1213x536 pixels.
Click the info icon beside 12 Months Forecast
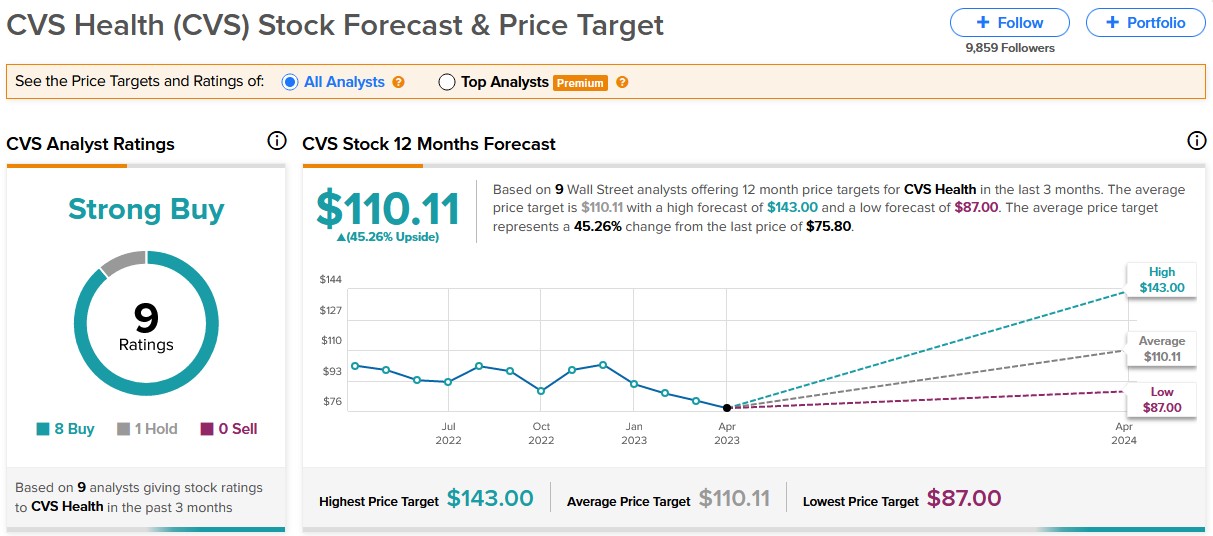point(1196,141)
